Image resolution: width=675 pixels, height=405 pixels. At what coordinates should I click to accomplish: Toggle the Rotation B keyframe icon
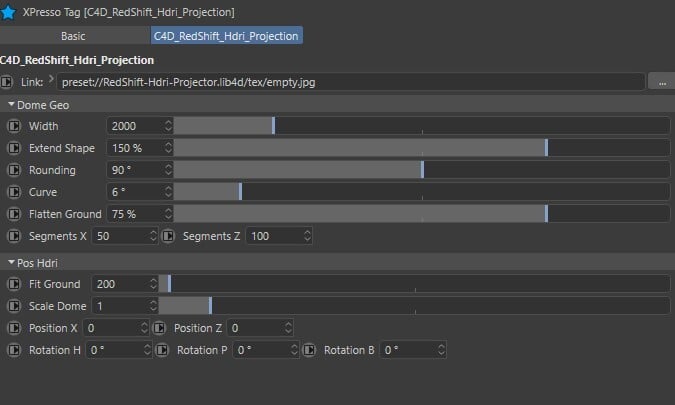pyautogui.click(x=309, y=350)
